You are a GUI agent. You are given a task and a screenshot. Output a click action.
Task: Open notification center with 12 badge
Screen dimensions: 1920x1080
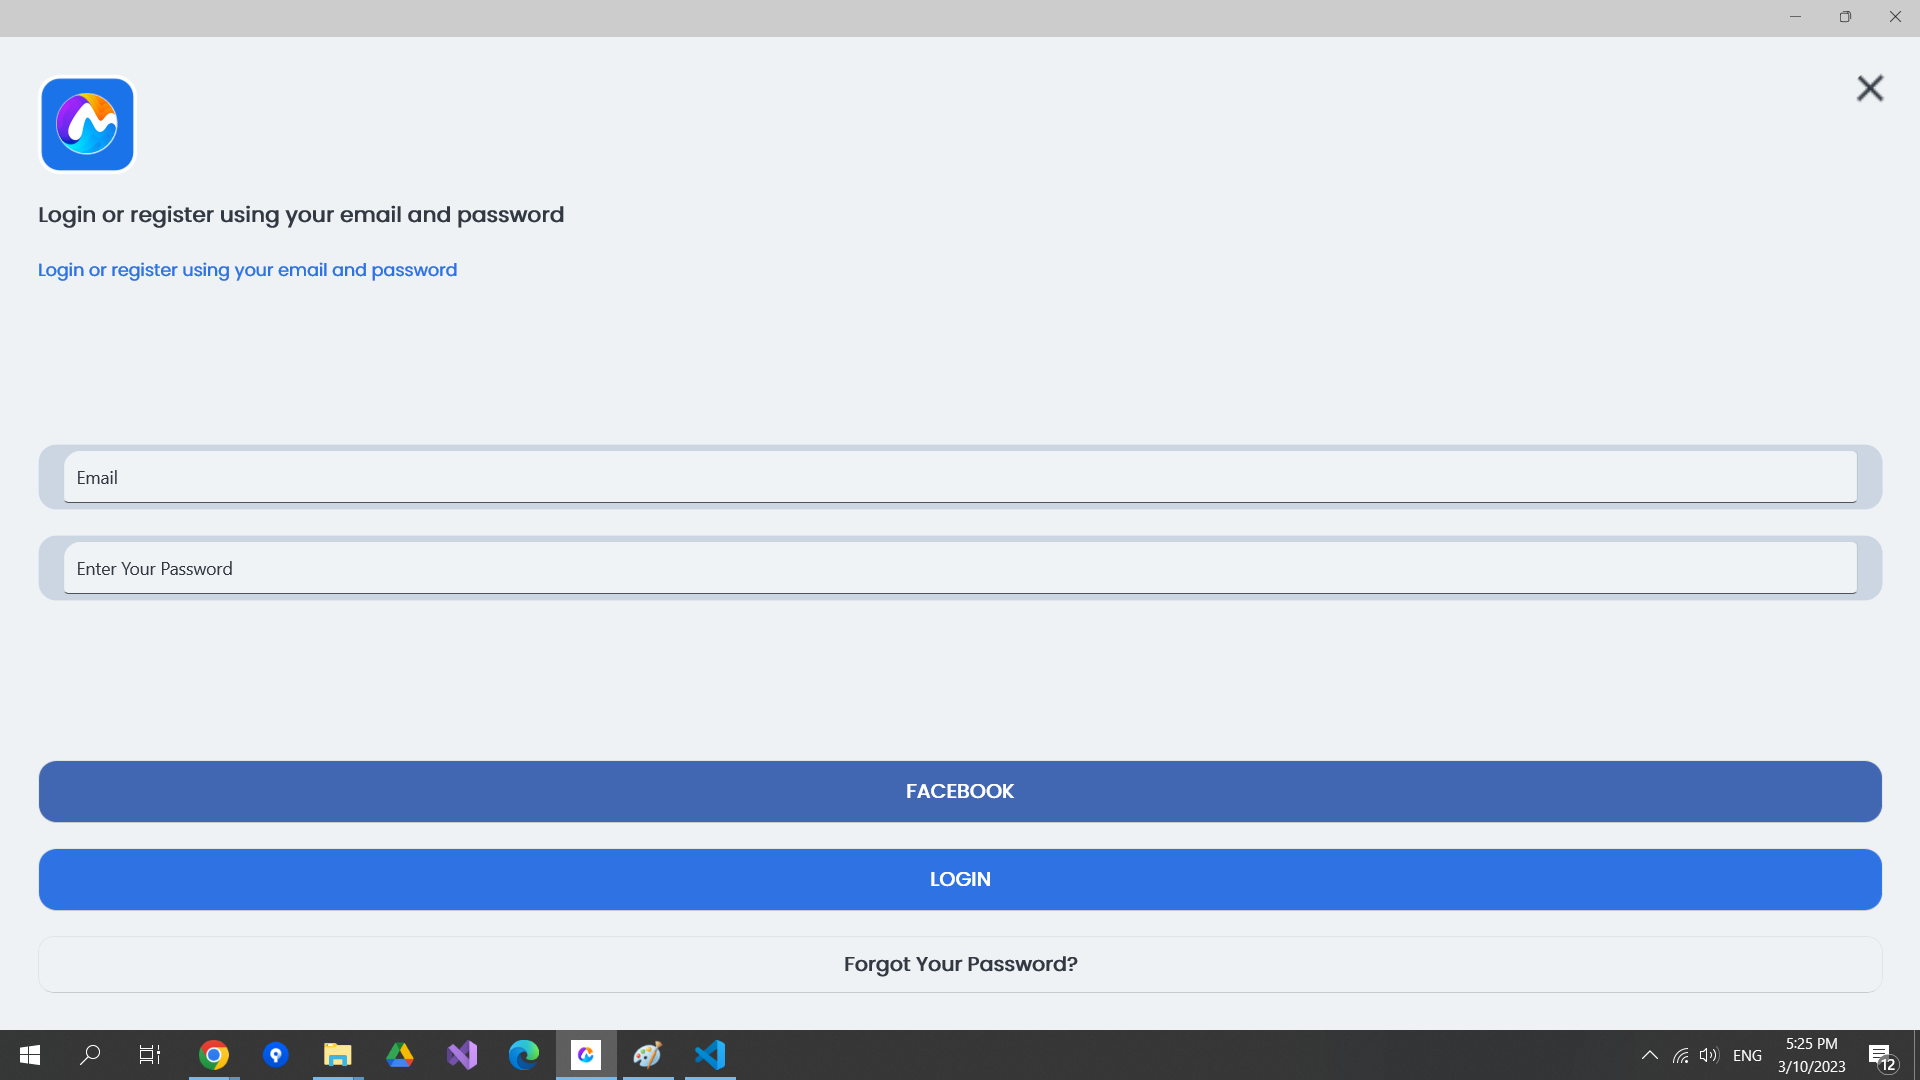1880,1056
